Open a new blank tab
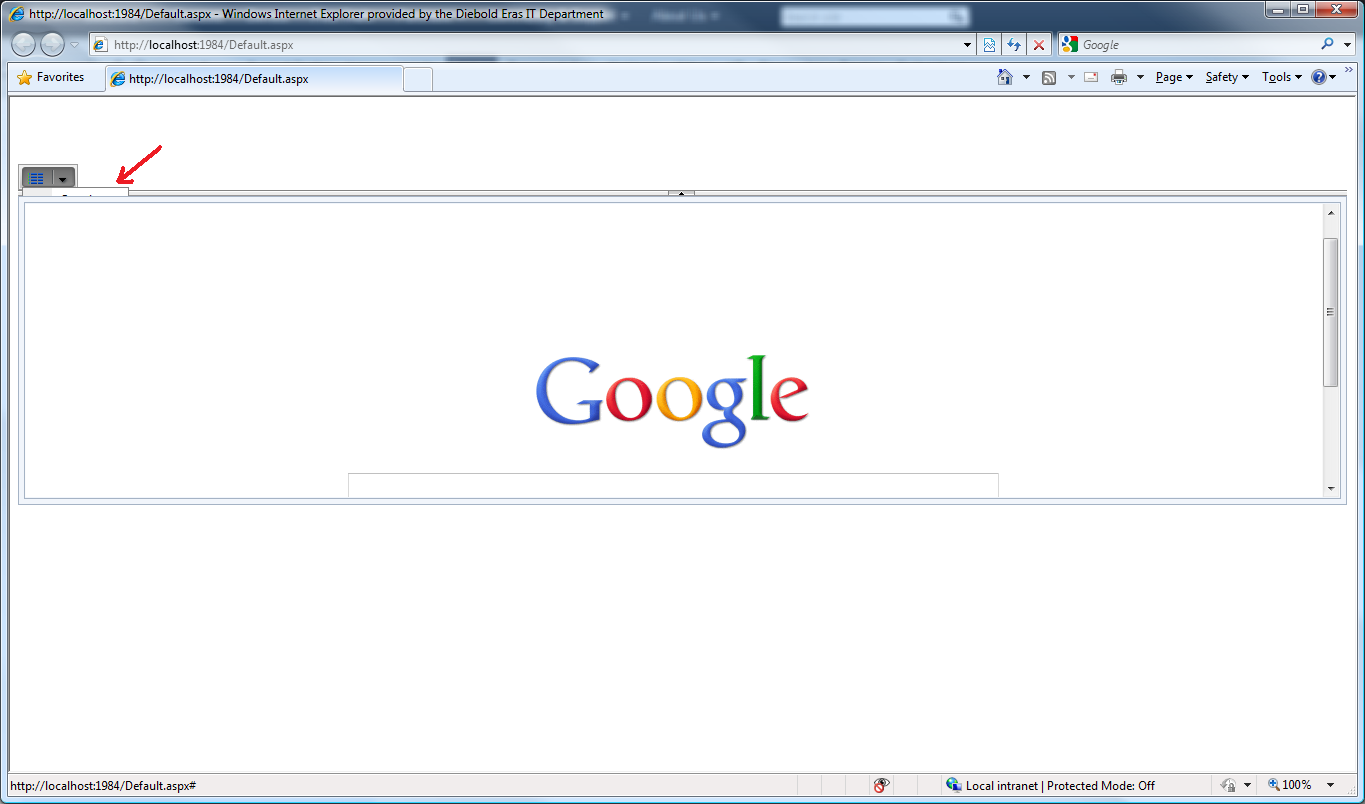The image size is (1365, 804). click(x=418, y=79)
